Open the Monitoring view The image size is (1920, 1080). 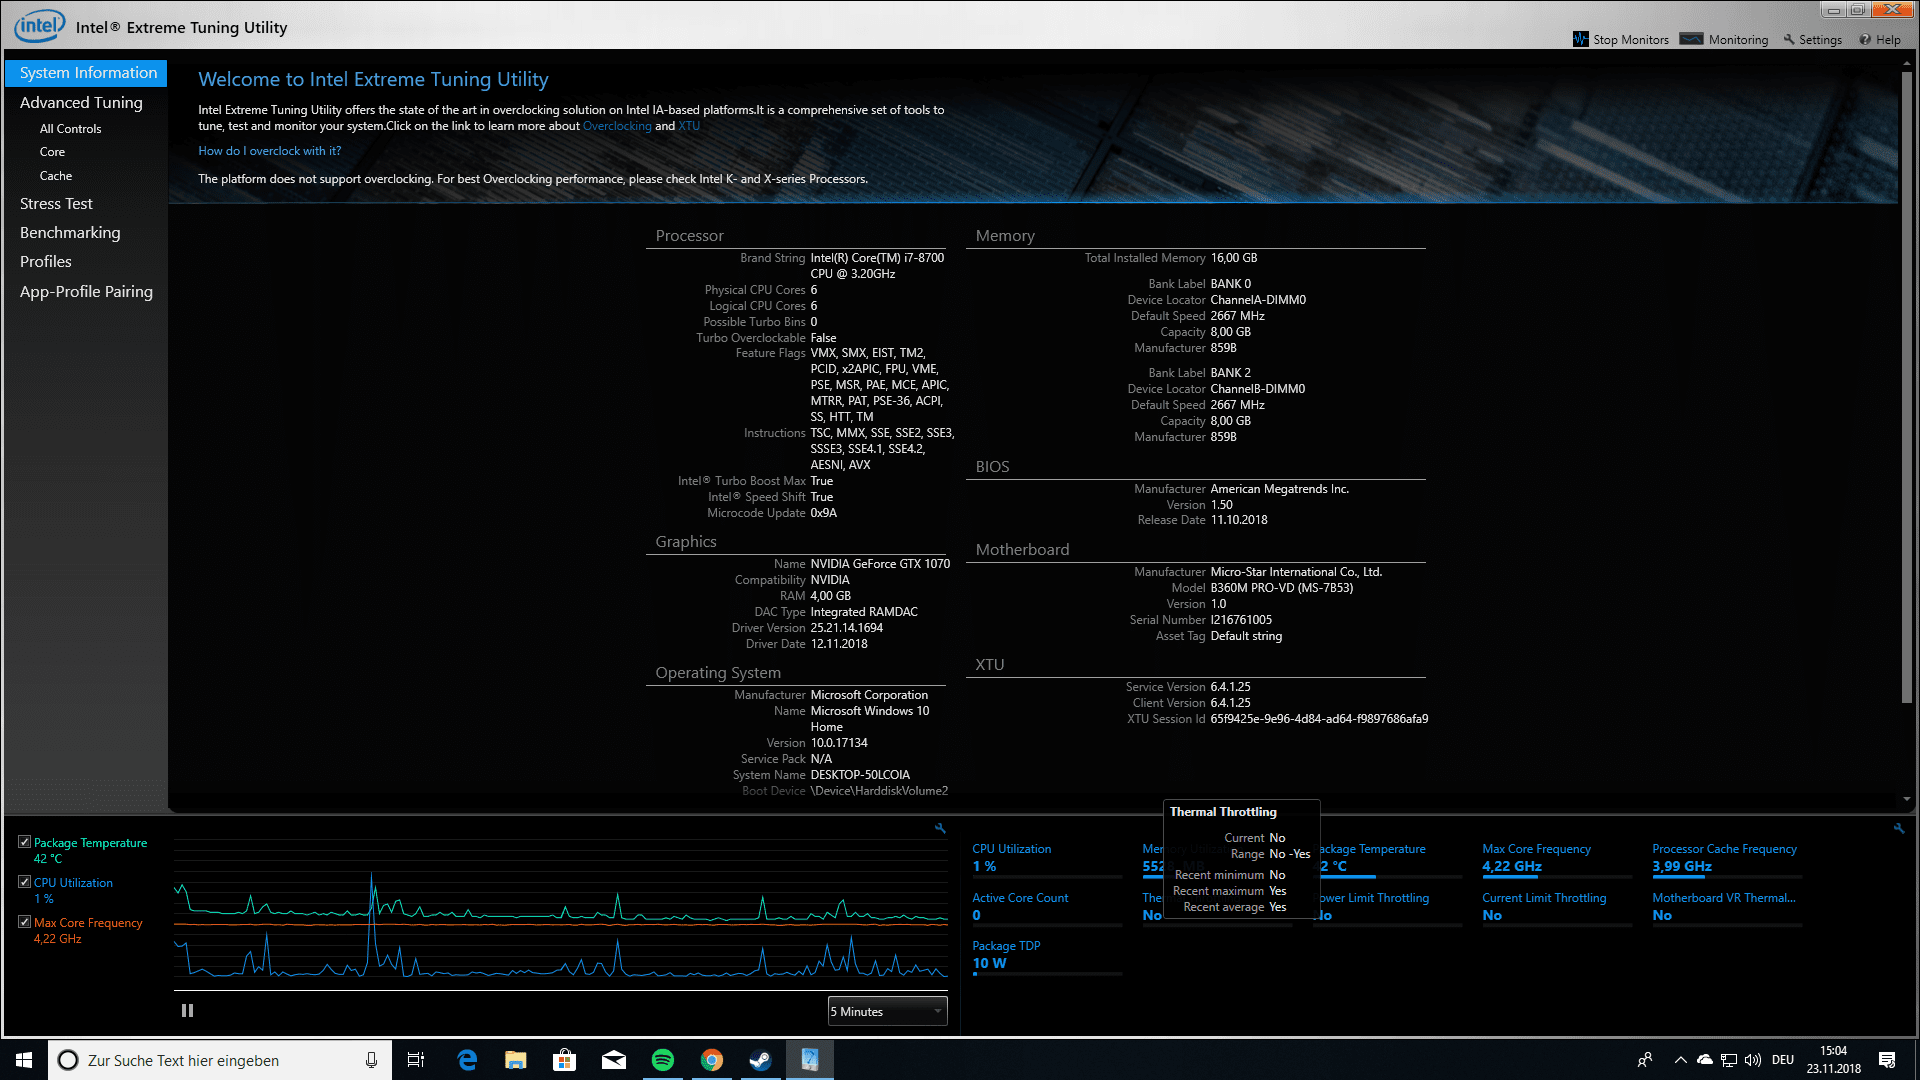click(x=1737, y=40)
